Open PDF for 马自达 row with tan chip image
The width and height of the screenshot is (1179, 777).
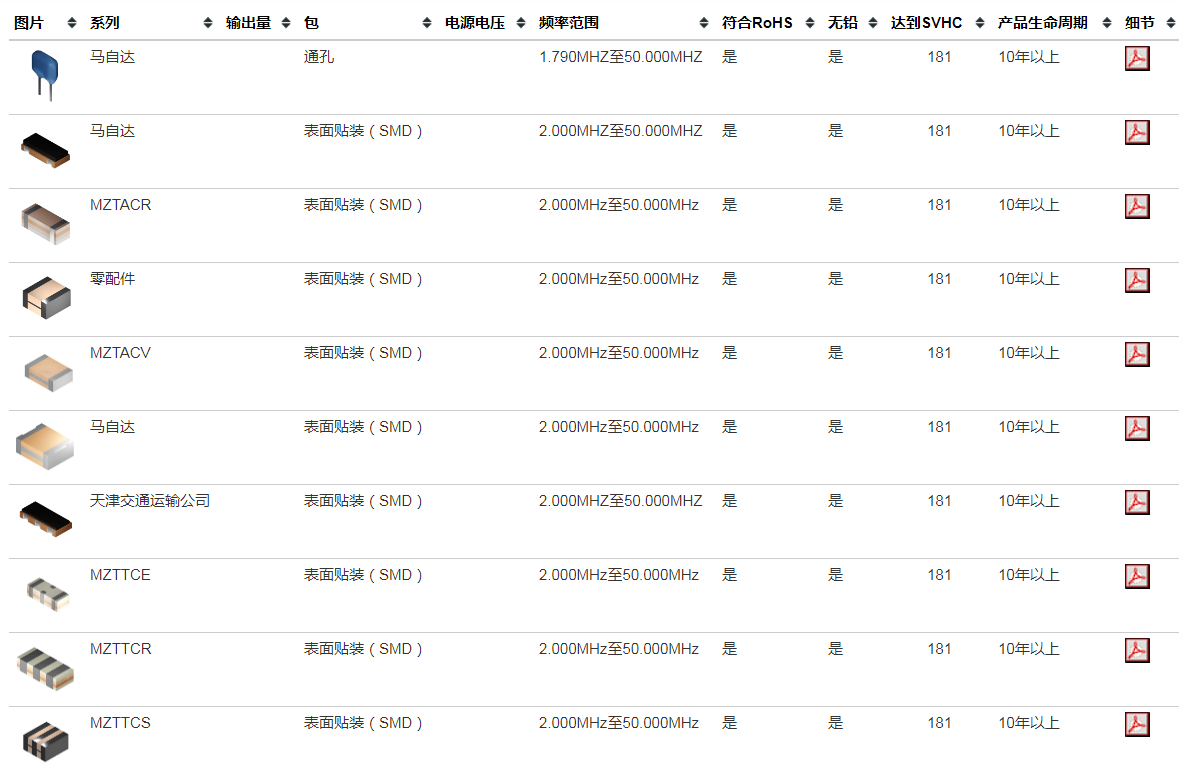pos(1137,428)
